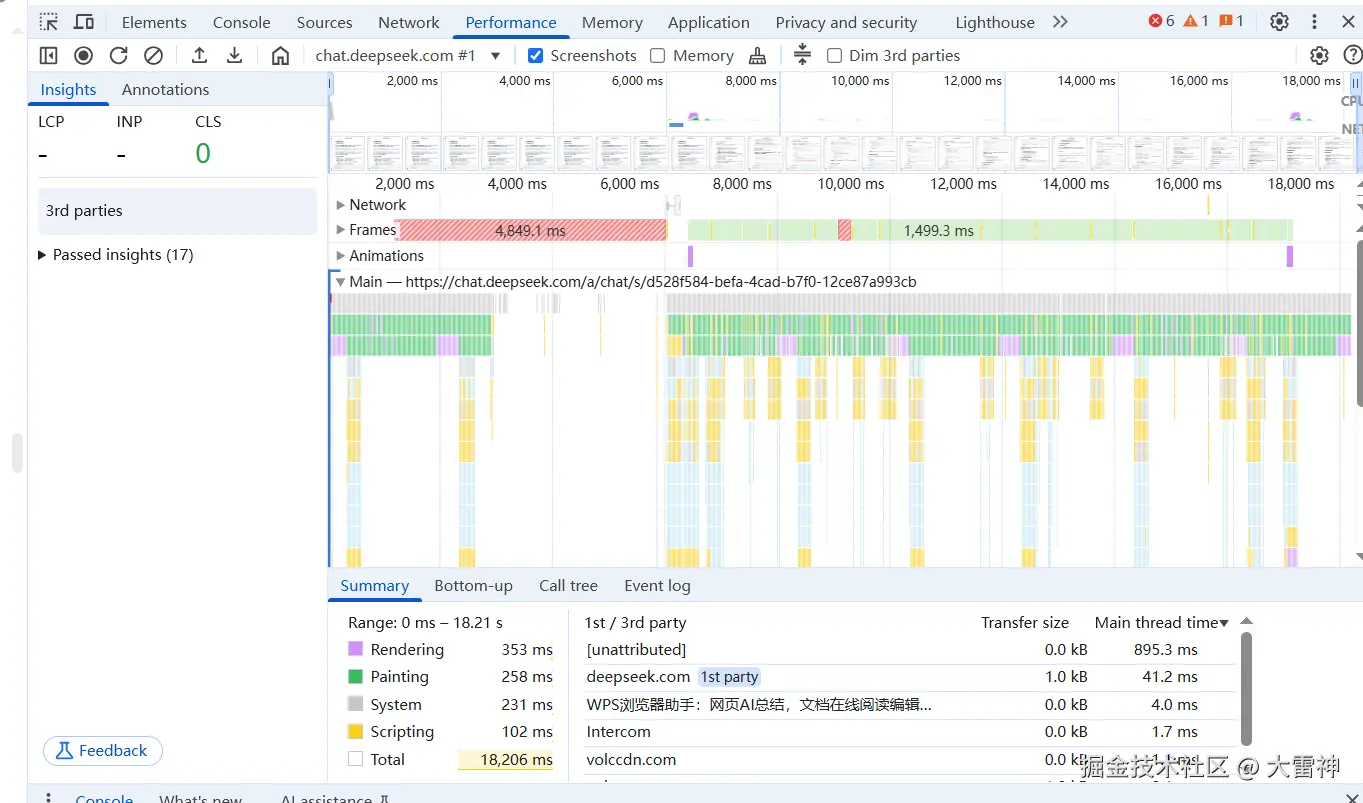Download the profile with the save icon
The image size is (1363, 803).
(x=234, y=56)
